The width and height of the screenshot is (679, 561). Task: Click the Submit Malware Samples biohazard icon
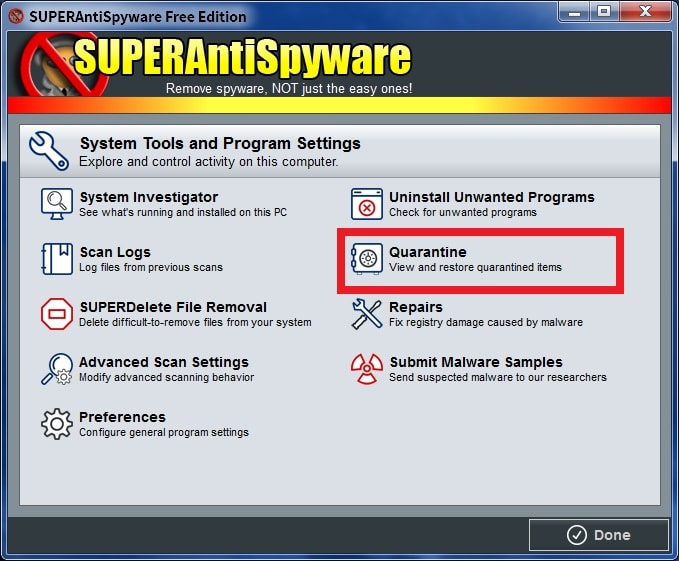tap(367, 369)
